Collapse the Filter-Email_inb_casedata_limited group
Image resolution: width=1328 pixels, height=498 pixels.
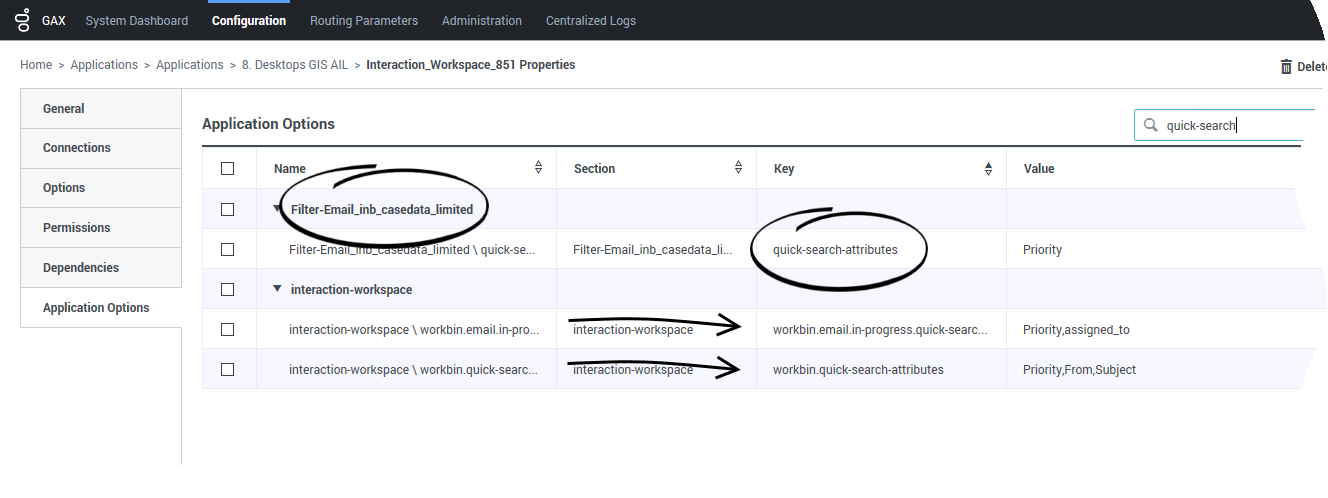(277, 209)
